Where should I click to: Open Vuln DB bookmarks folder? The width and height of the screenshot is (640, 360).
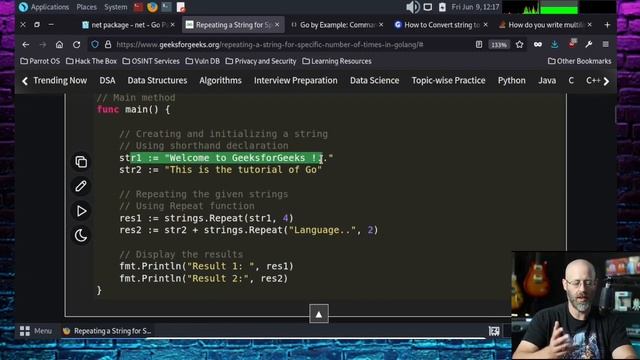[203, 61]
